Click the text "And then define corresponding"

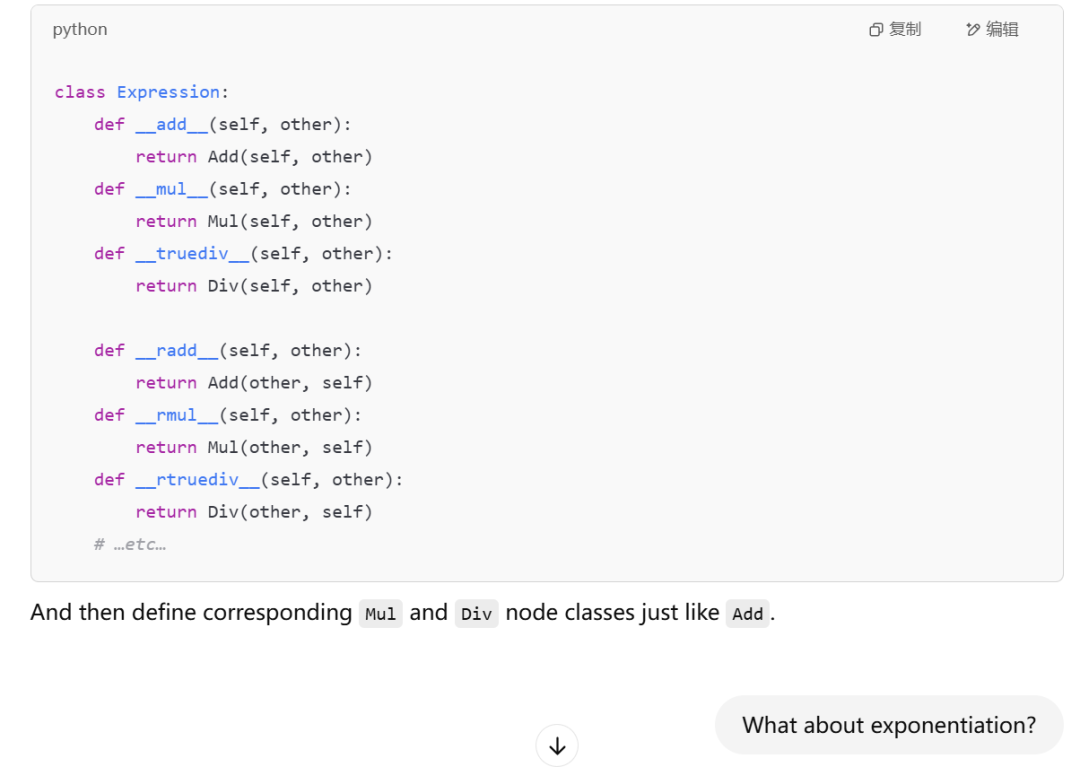[191, 612]
